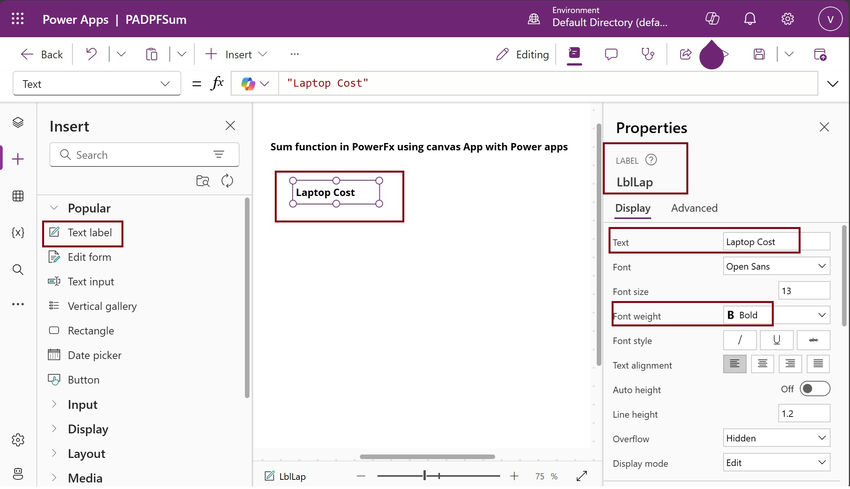Open the Data table sidebar icon

[x=18, y=196]
